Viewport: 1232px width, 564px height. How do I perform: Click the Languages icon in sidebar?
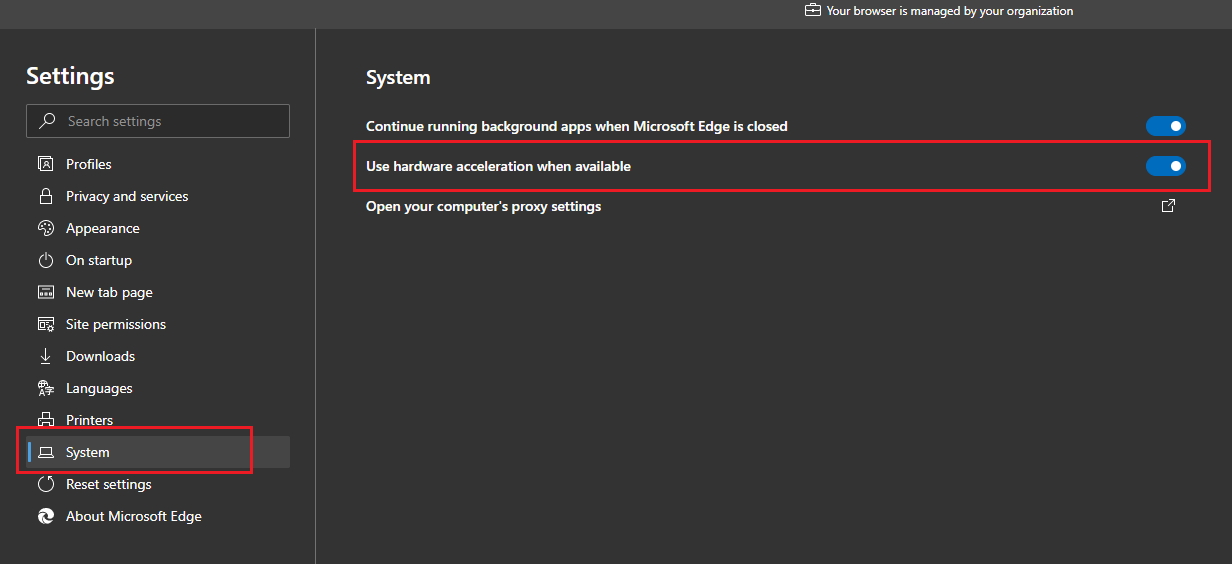45,388
